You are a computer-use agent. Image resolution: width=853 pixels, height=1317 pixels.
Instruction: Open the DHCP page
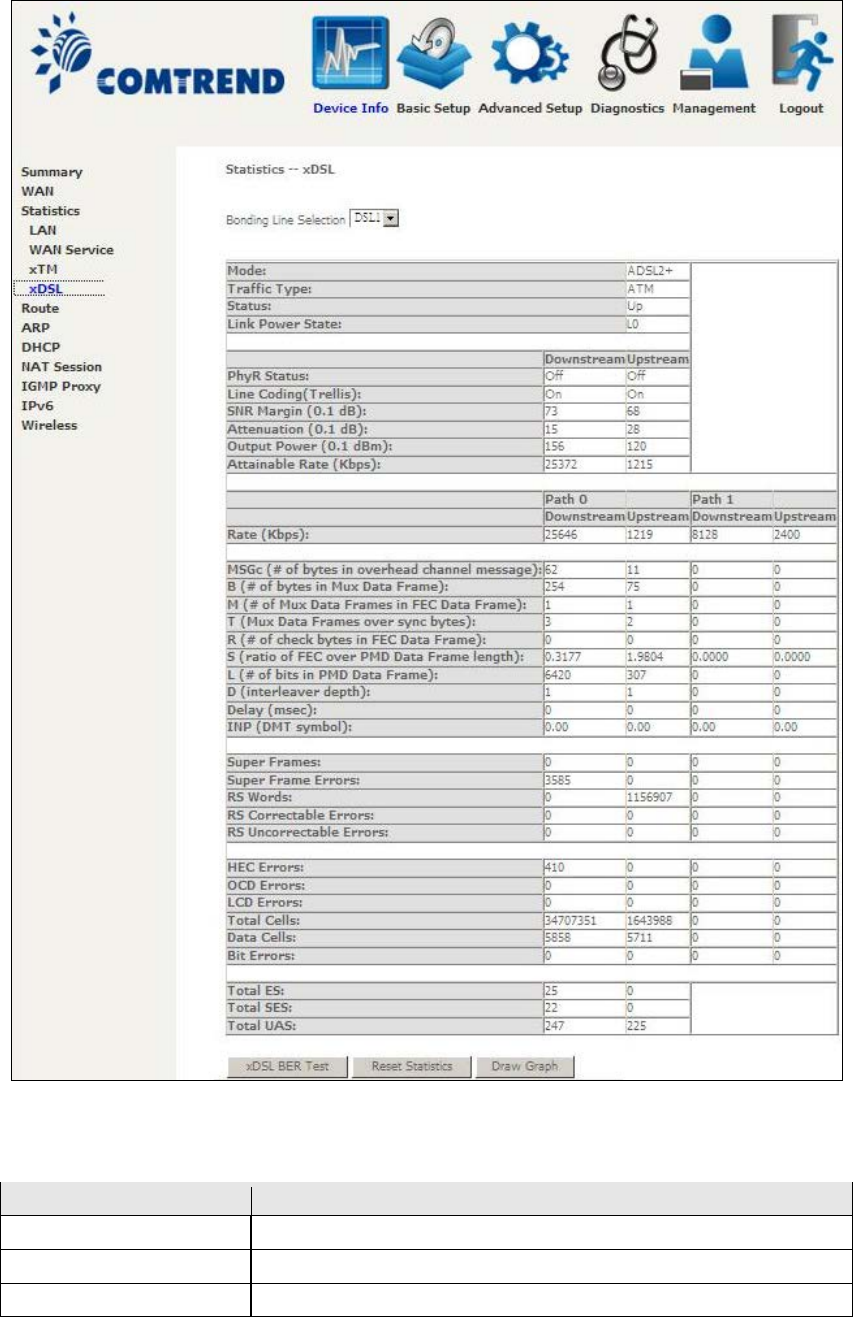click(40, 347)
